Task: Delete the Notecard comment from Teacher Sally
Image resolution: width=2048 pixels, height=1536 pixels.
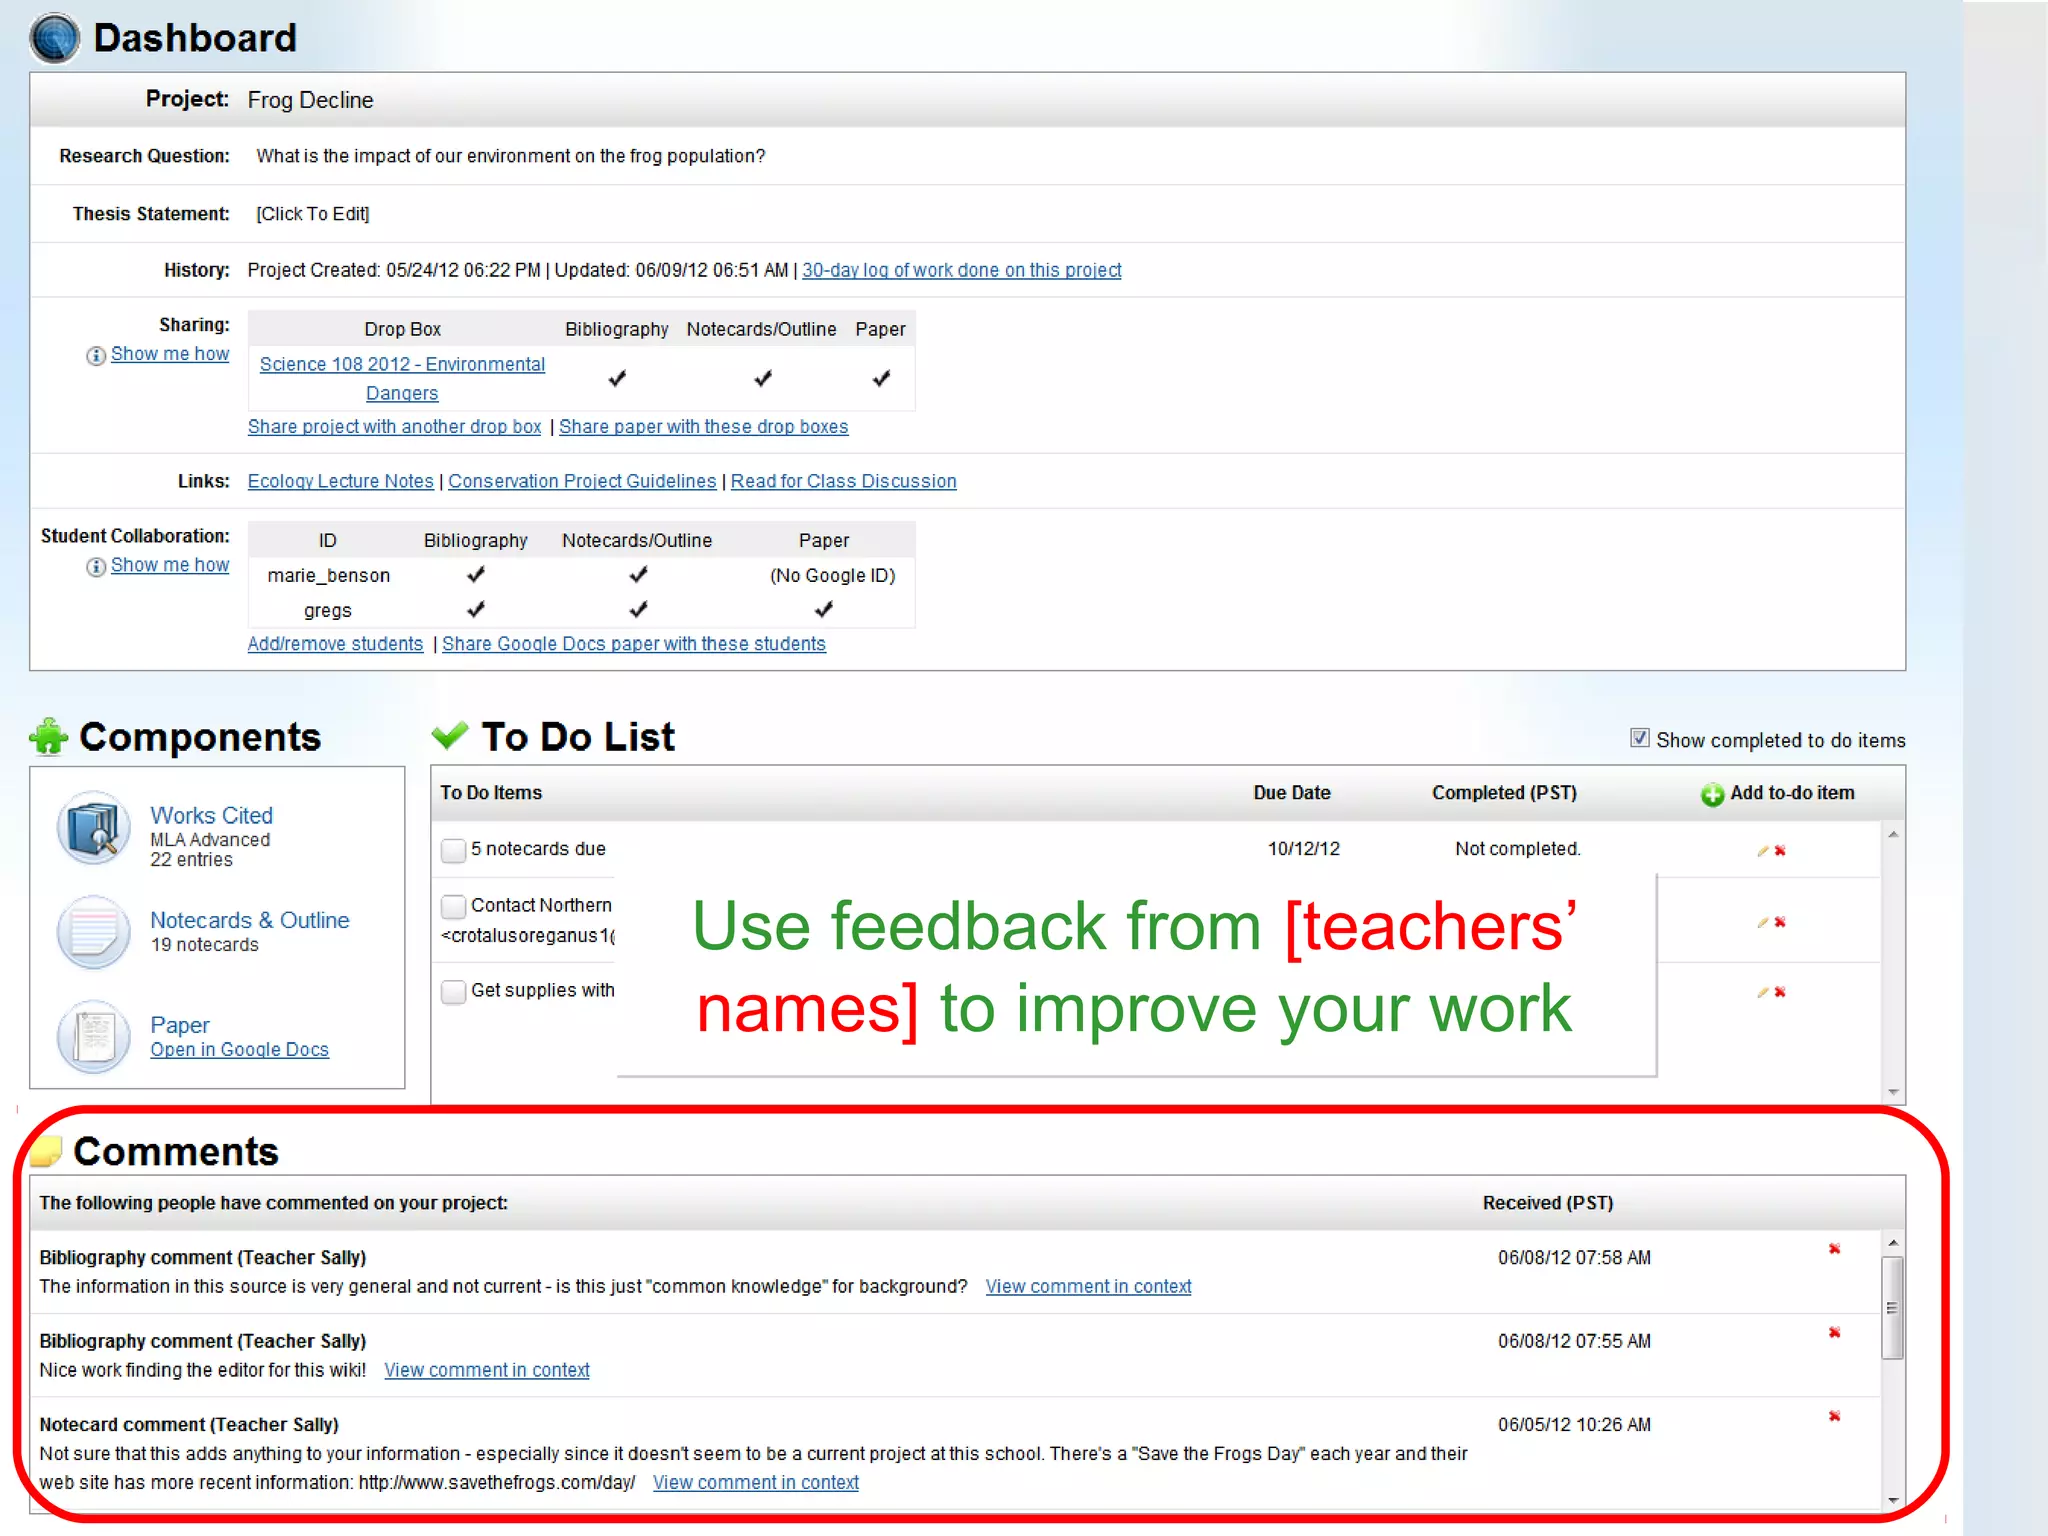Action: [1834, 1416]
